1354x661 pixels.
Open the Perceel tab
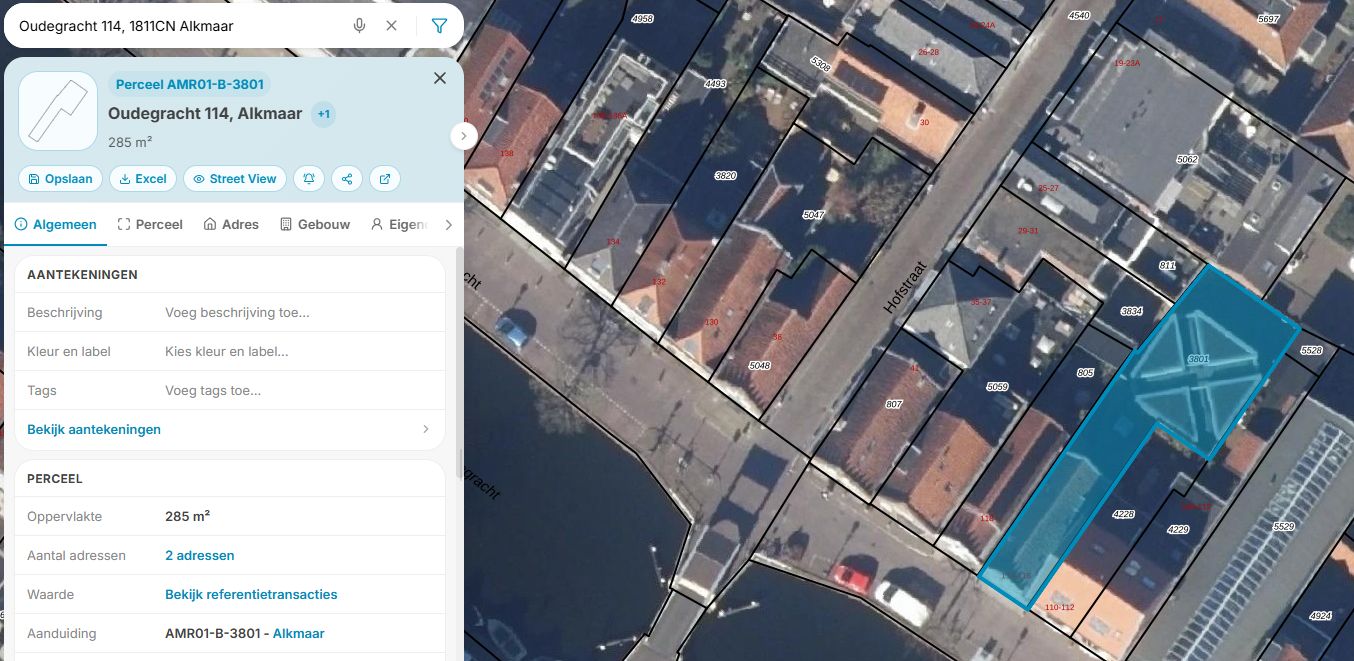150,225
